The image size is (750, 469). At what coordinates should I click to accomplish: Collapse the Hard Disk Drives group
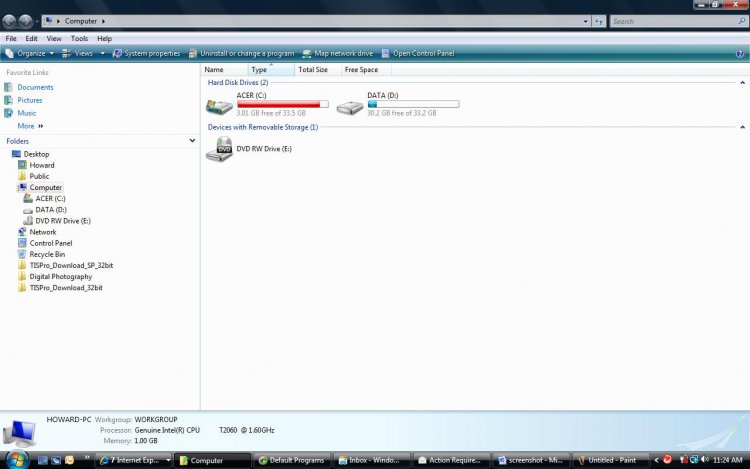point(742,83)
